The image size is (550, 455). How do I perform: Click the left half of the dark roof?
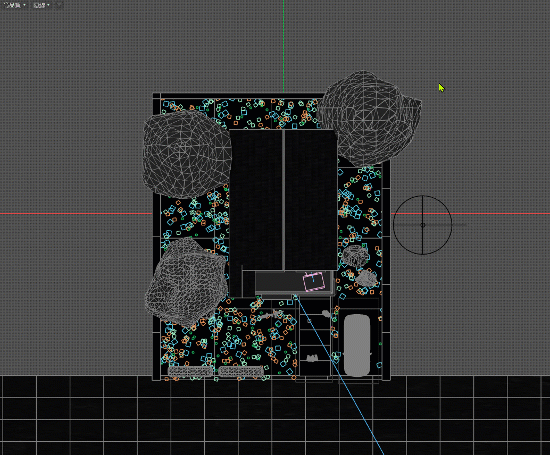256,200
